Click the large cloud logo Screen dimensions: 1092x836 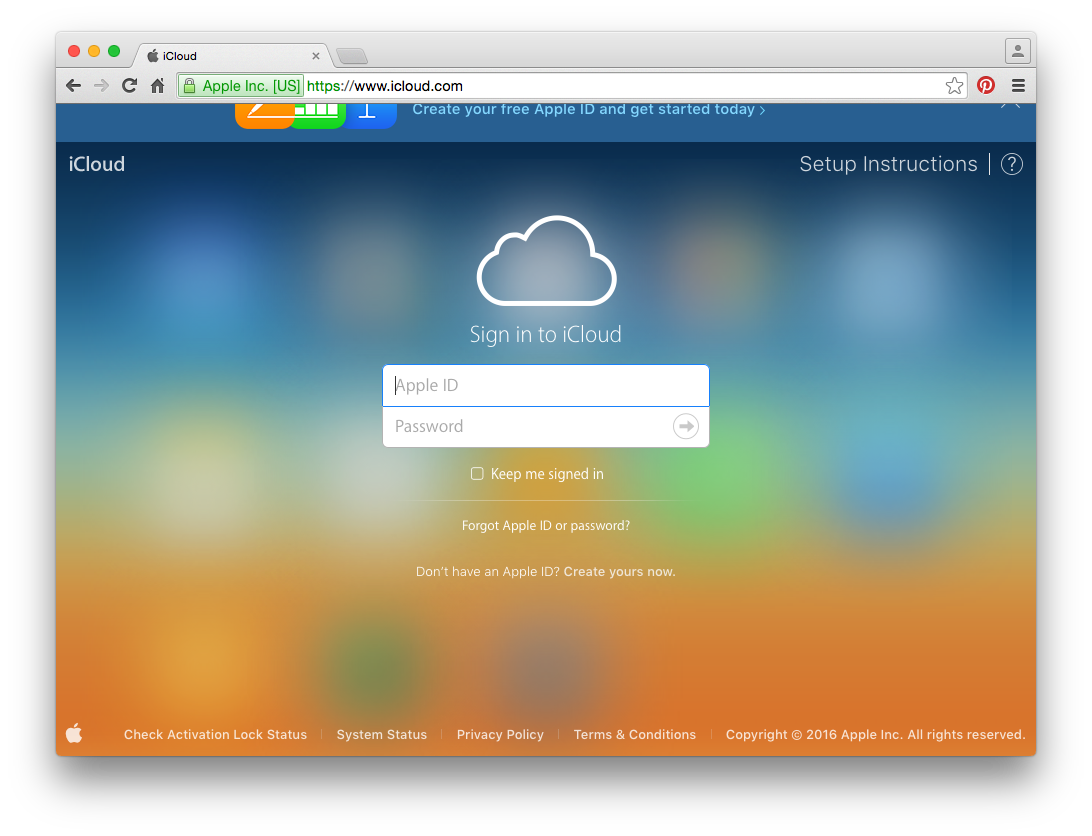(547, 261)
